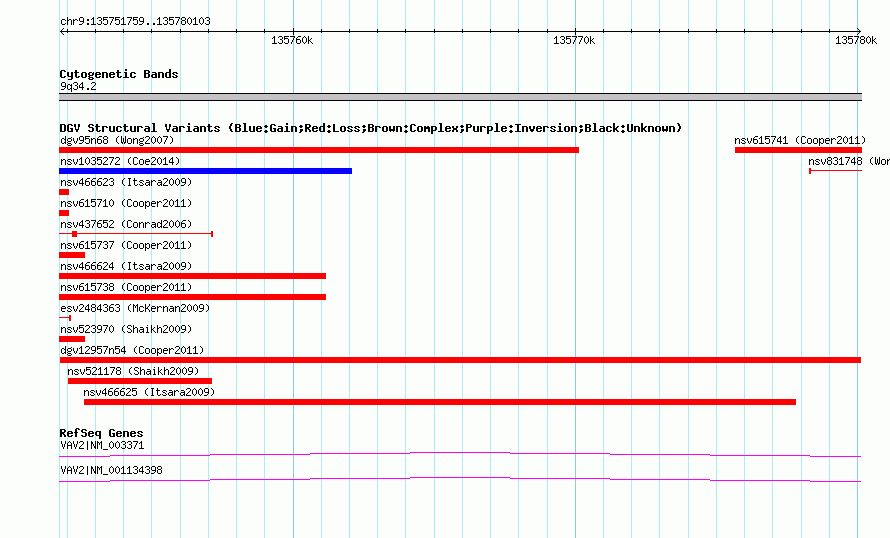Click the chr9:135751759..135780103 coordinate label

[135, 21]
